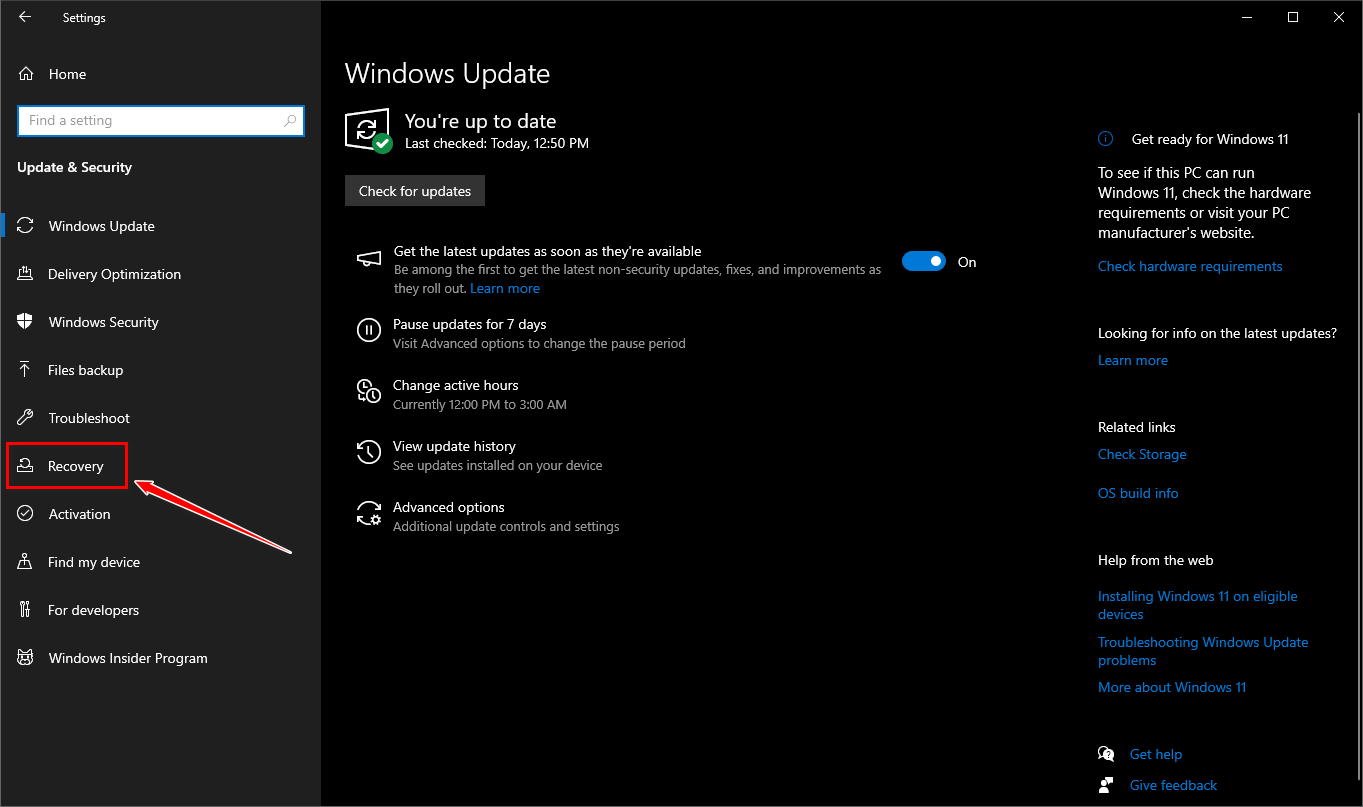Click the clock icon for Change active hours

(369, 390)
